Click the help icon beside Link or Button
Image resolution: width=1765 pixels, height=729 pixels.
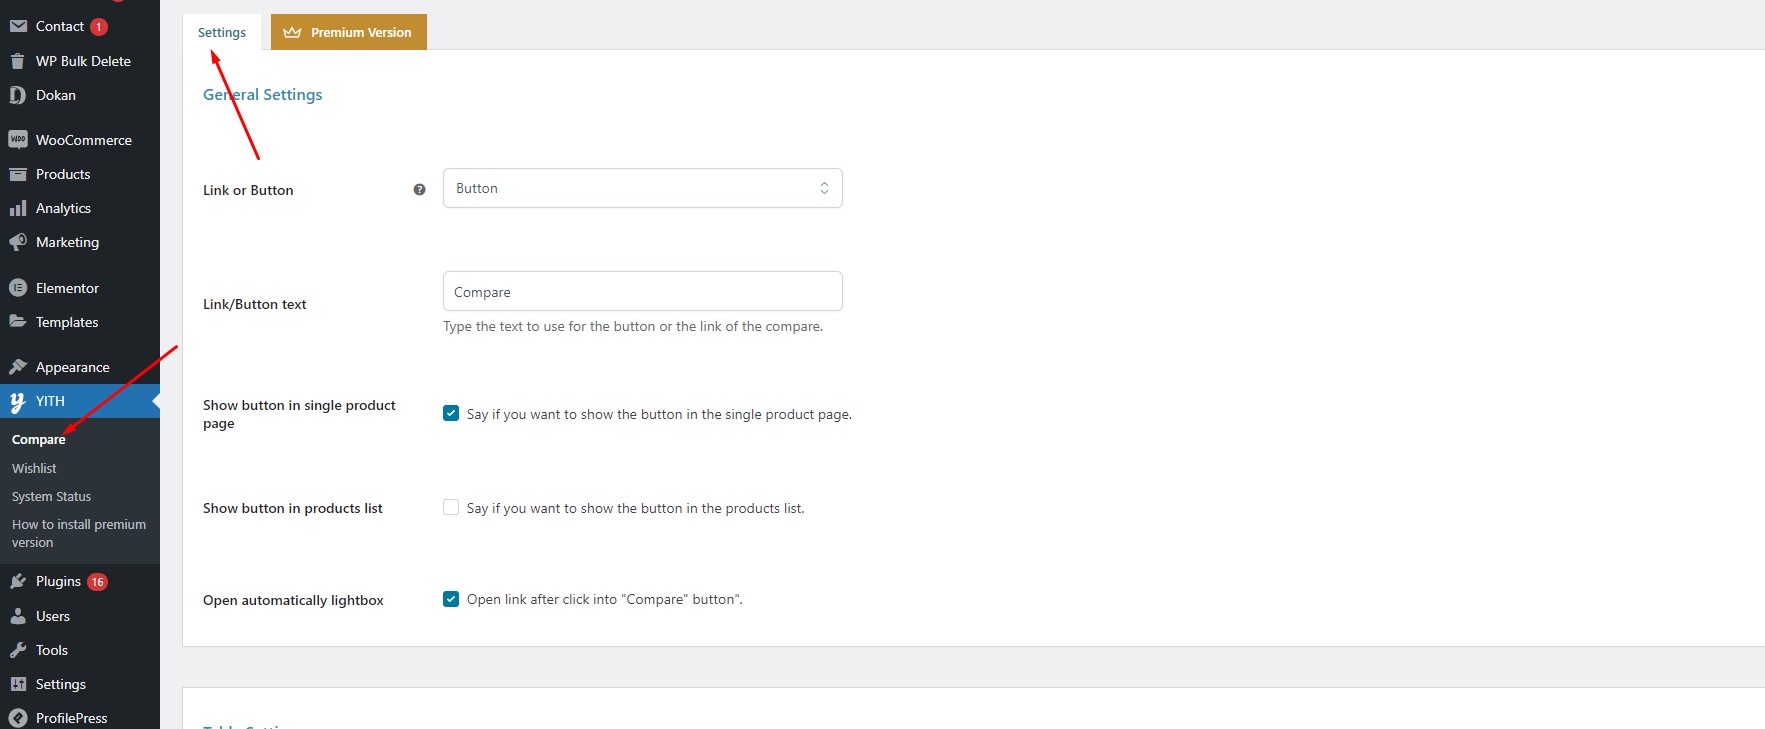click(419, 190)
